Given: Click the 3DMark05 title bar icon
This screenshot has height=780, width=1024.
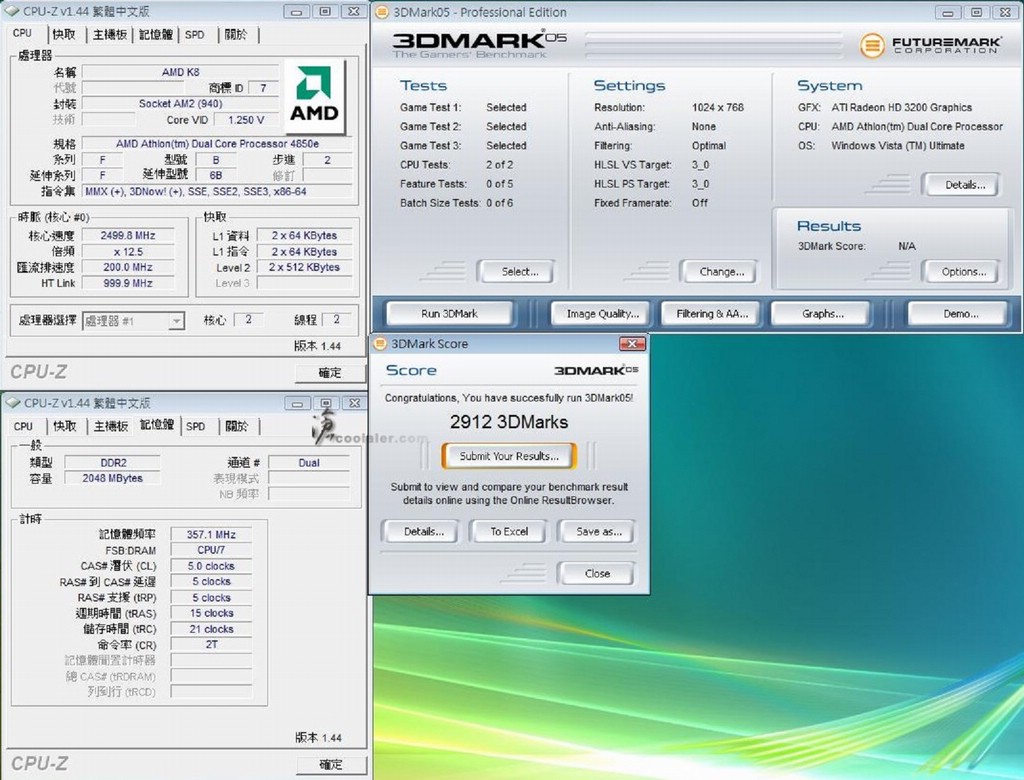Looking at the screenshot, I should (382, 12).
